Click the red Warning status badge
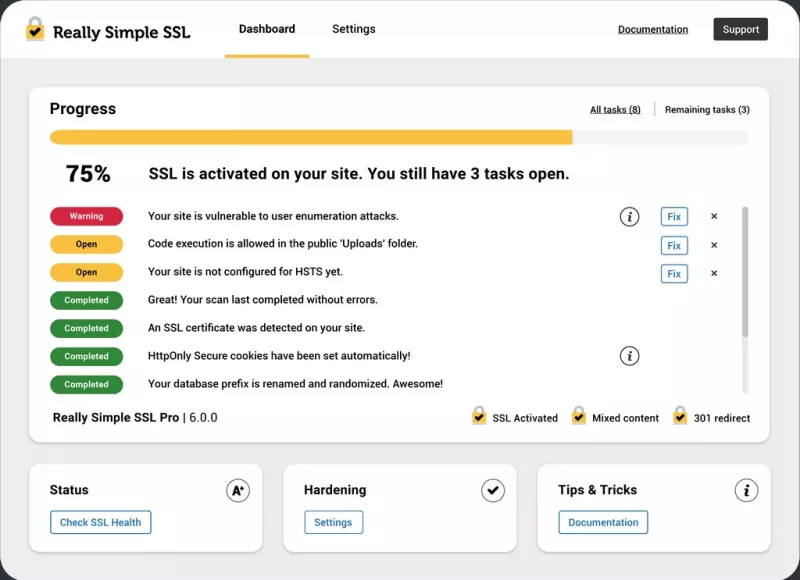Screen dimensions: 800x580 point(86,216)
